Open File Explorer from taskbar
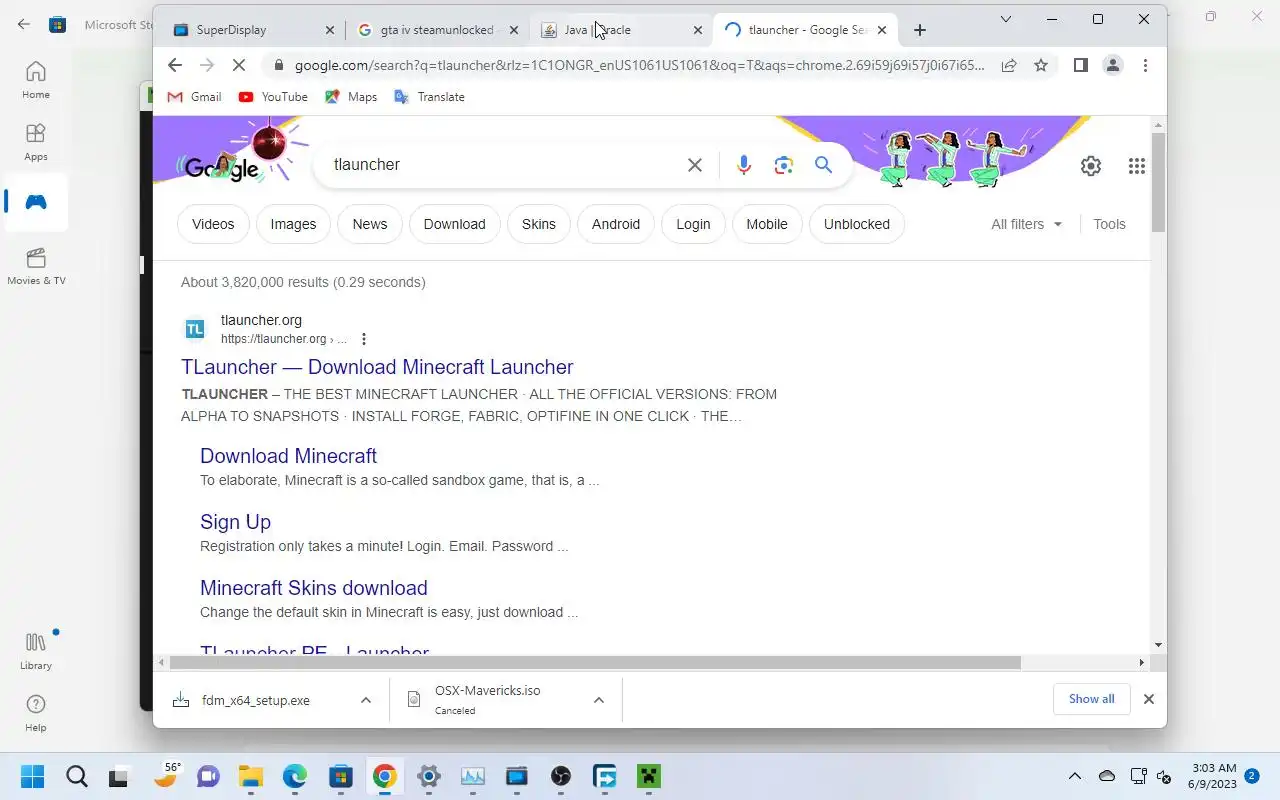 [x=250, y=777]
